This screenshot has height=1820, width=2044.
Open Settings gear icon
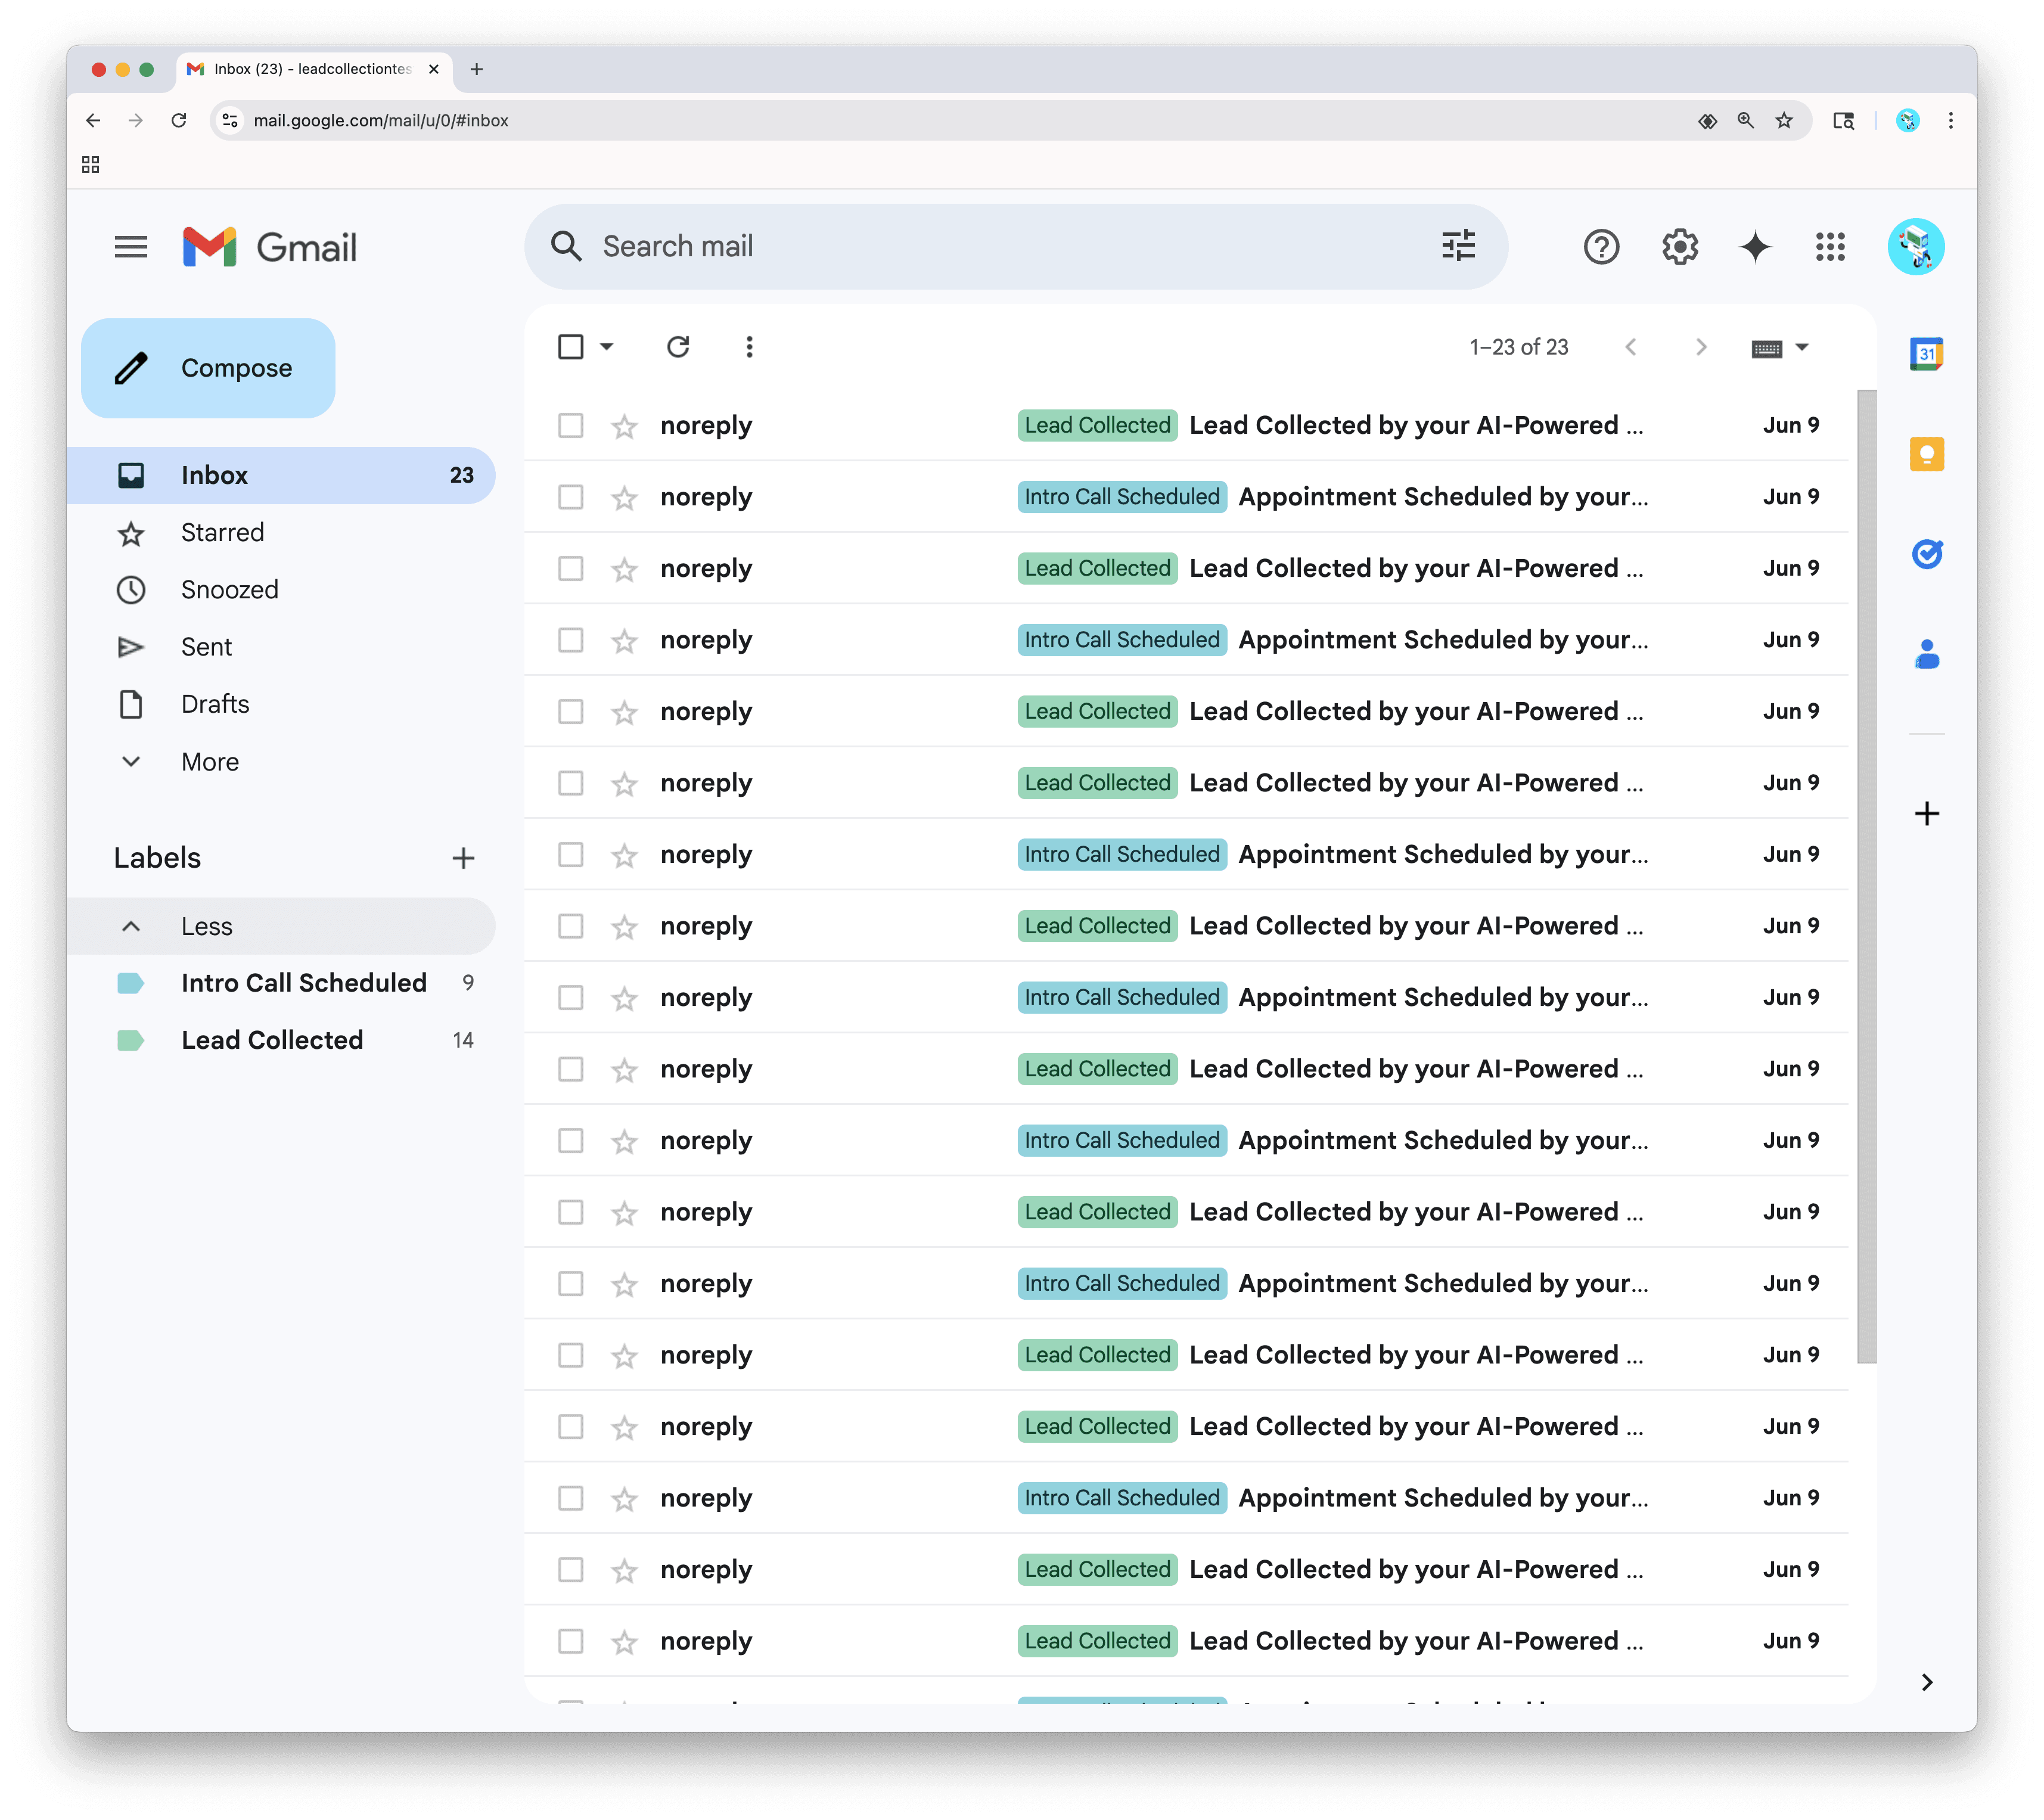point(1680,247)
